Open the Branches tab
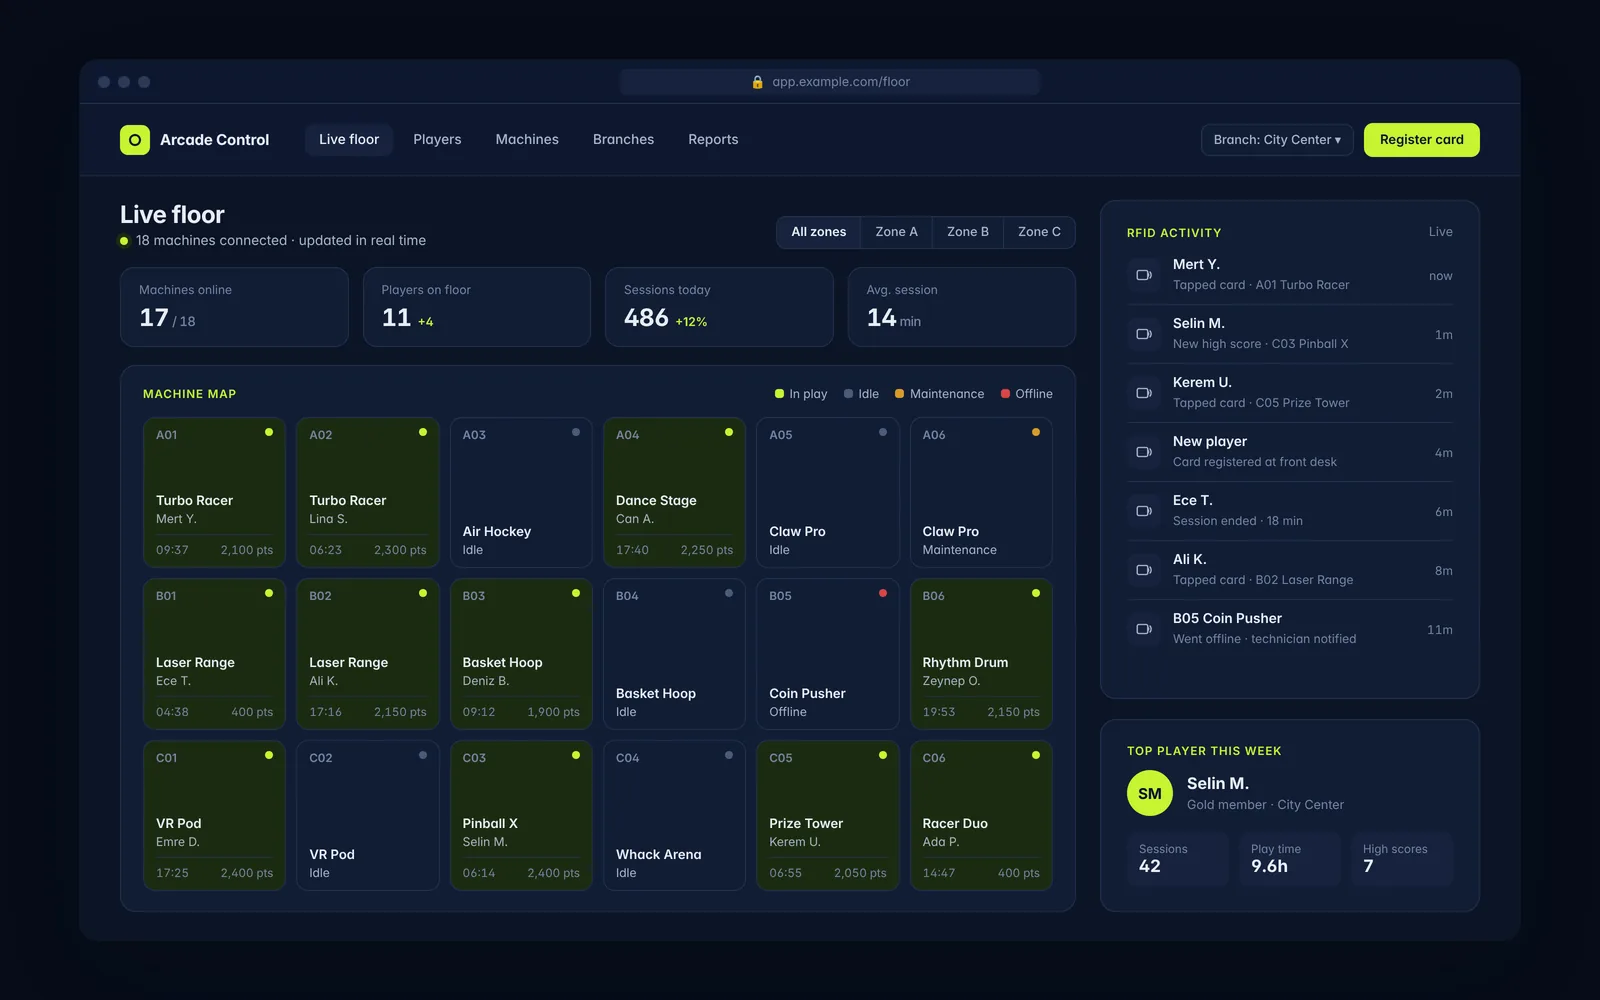This screenshot has height=1000, width=1600. (623, 140)
